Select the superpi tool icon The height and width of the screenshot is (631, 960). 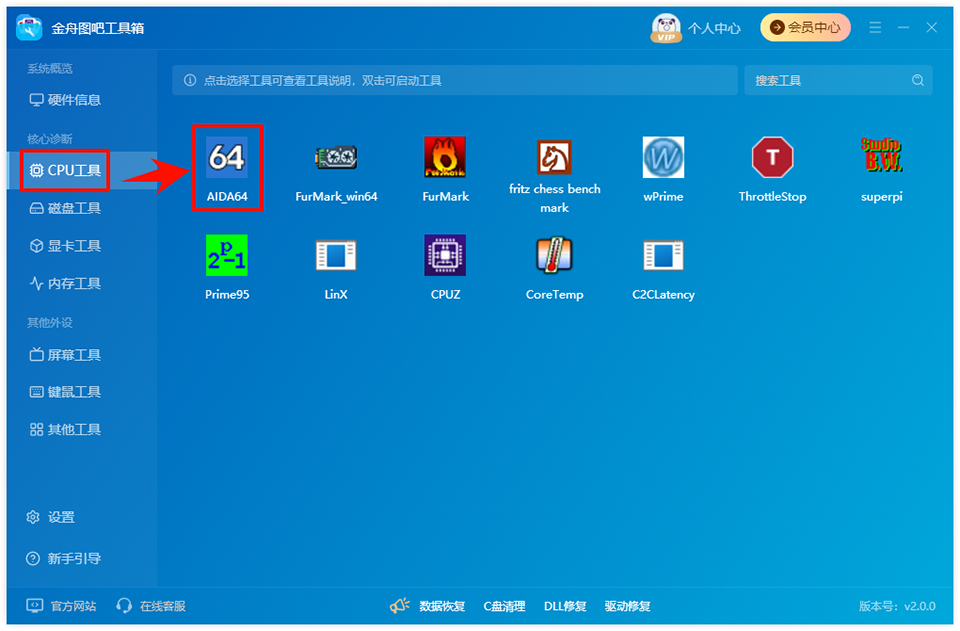[x=881, y=154]
